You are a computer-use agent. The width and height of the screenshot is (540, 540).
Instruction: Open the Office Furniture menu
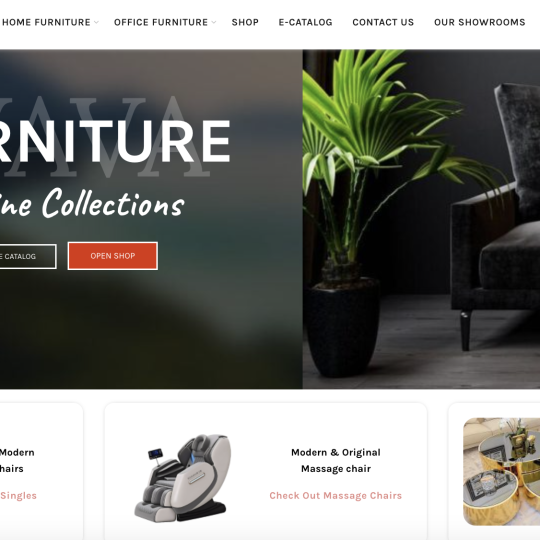click(x=161, y=22)
